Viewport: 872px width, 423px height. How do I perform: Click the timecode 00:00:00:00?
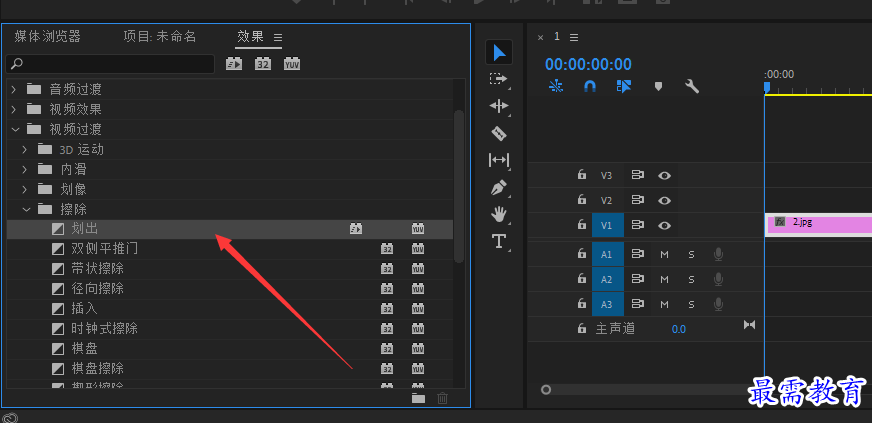pos(588,64)
